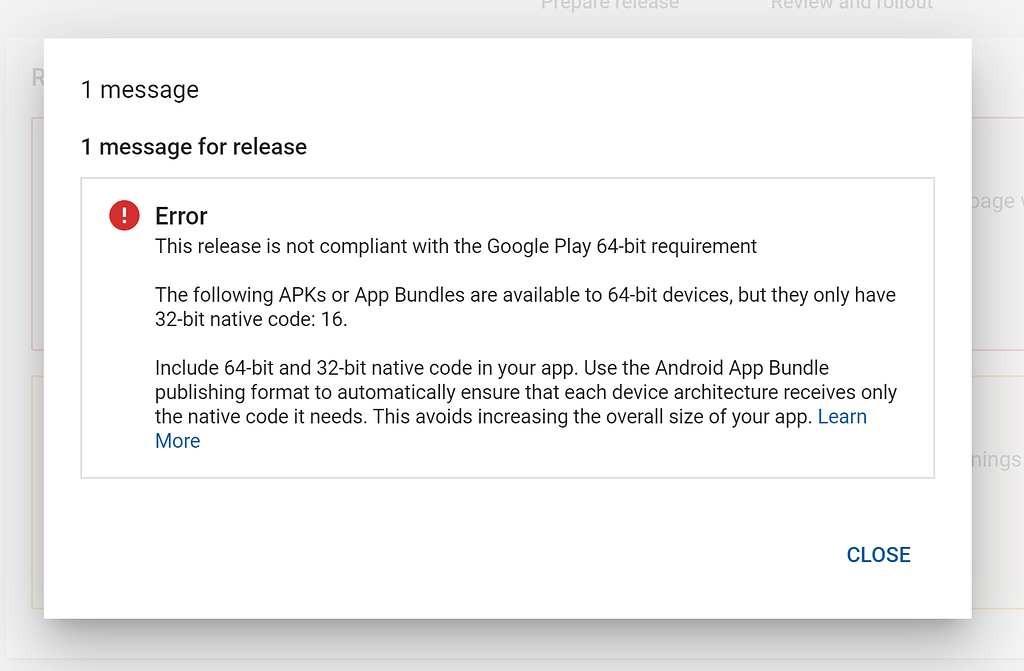
Task: Click the dimmed yellow-outlined panel left of dialog
Action: [37, 490]
